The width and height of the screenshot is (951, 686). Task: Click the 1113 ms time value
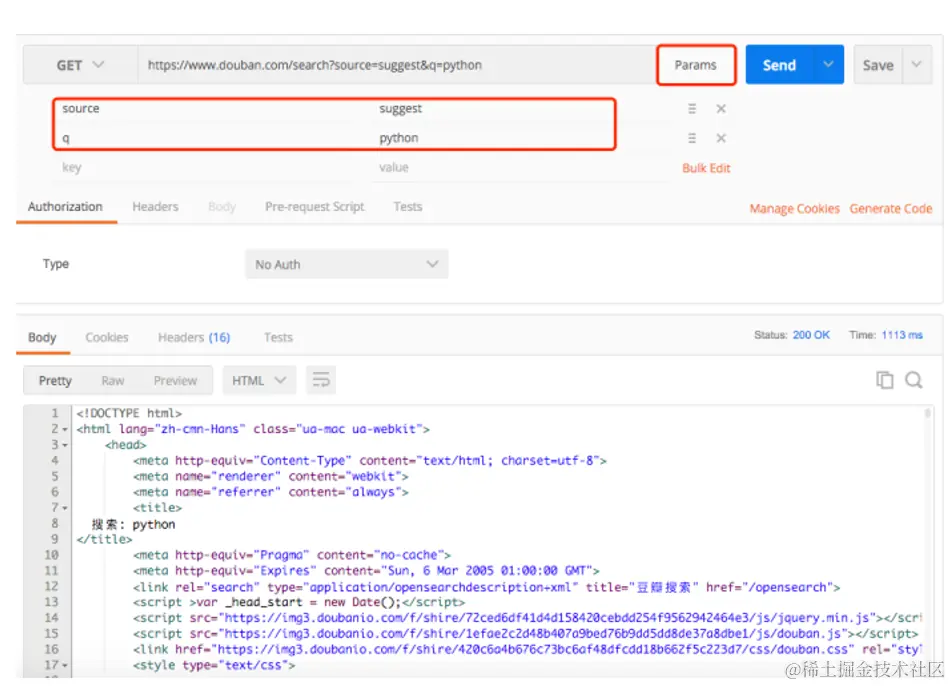click(x=902, y=335)
